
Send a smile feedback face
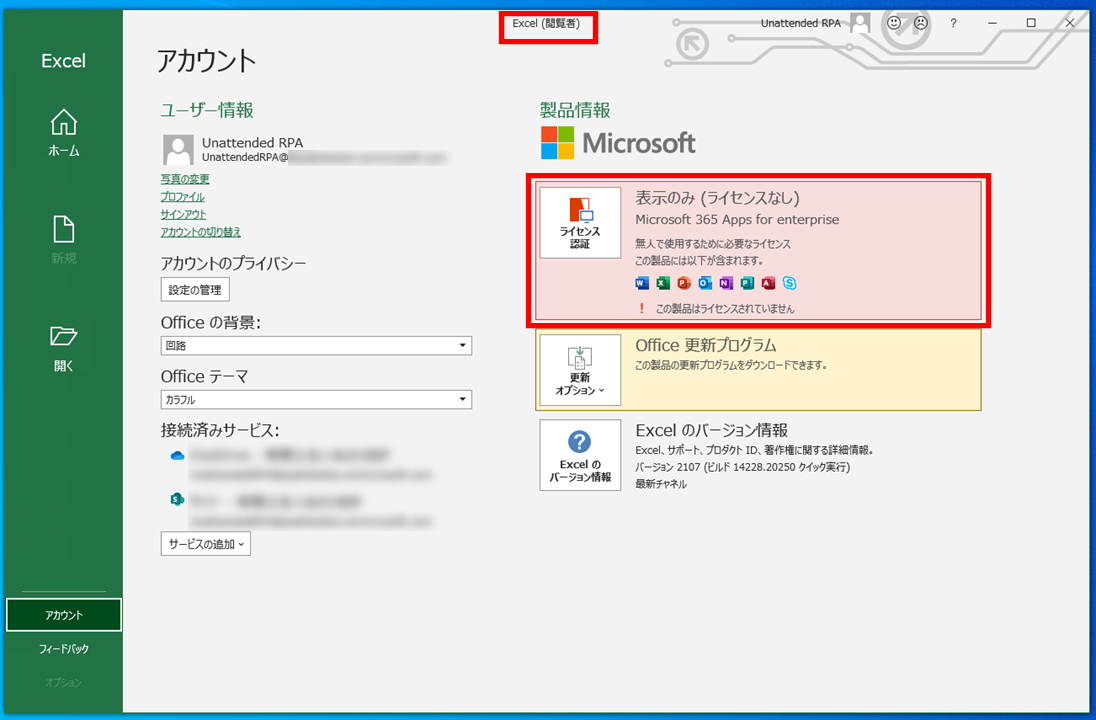pyautogui.click(x=893, y=23)
